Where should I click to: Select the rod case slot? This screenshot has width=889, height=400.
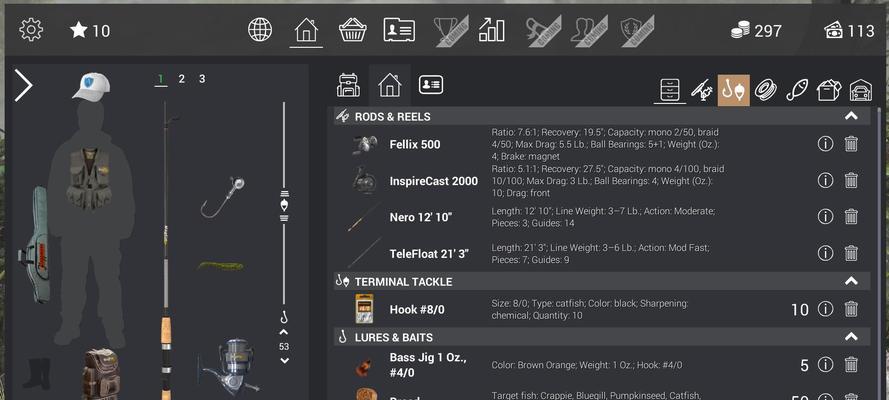[36, 245]
